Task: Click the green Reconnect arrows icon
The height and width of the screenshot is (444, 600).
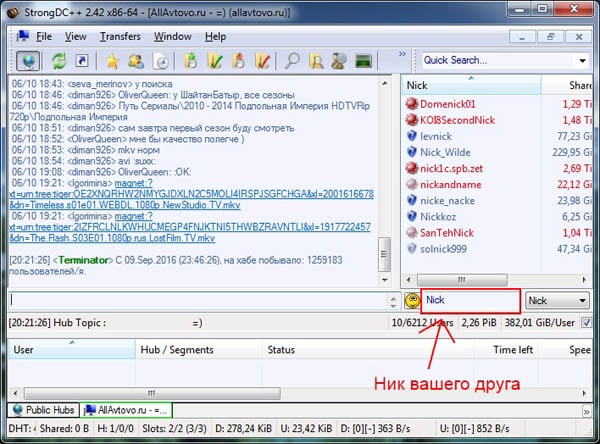Action: (x=60, y=59)
